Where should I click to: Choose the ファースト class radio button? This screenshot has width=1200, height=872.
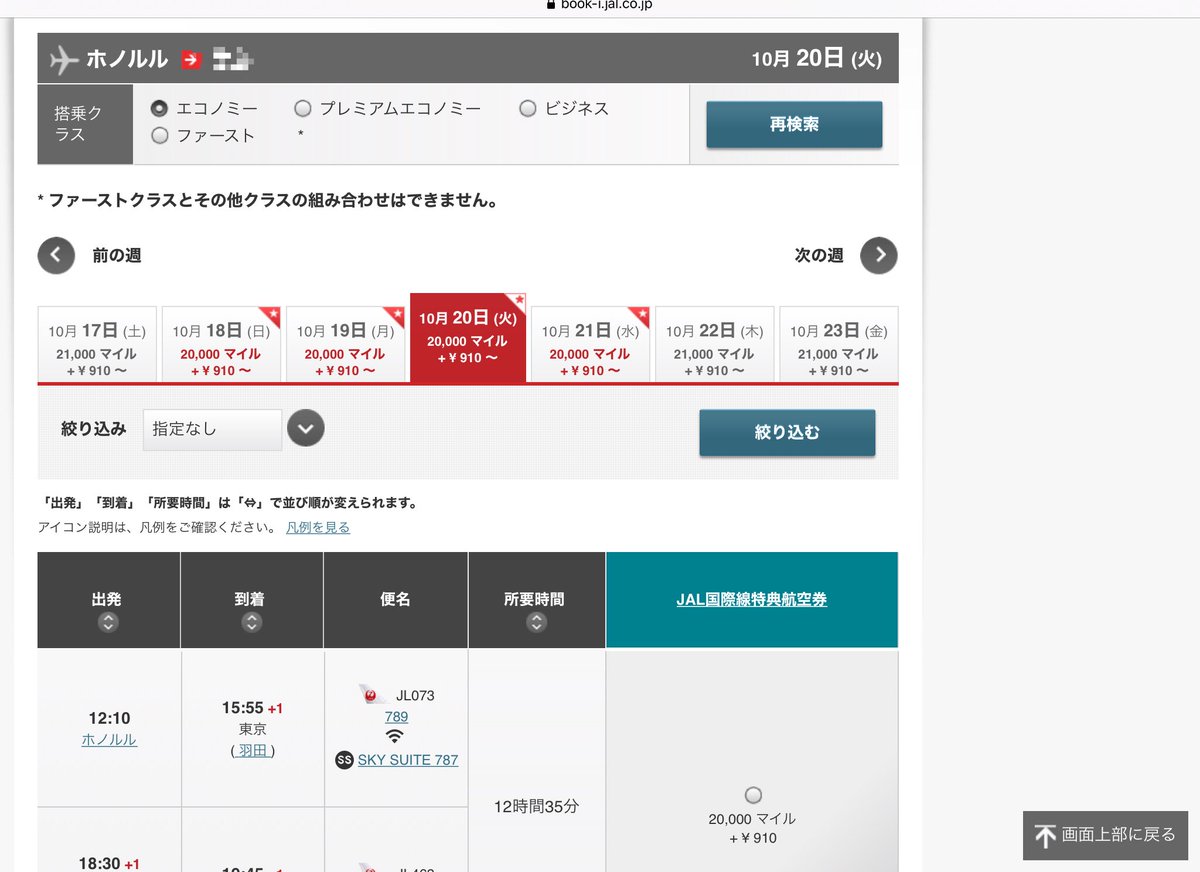(x=159, y=136)
